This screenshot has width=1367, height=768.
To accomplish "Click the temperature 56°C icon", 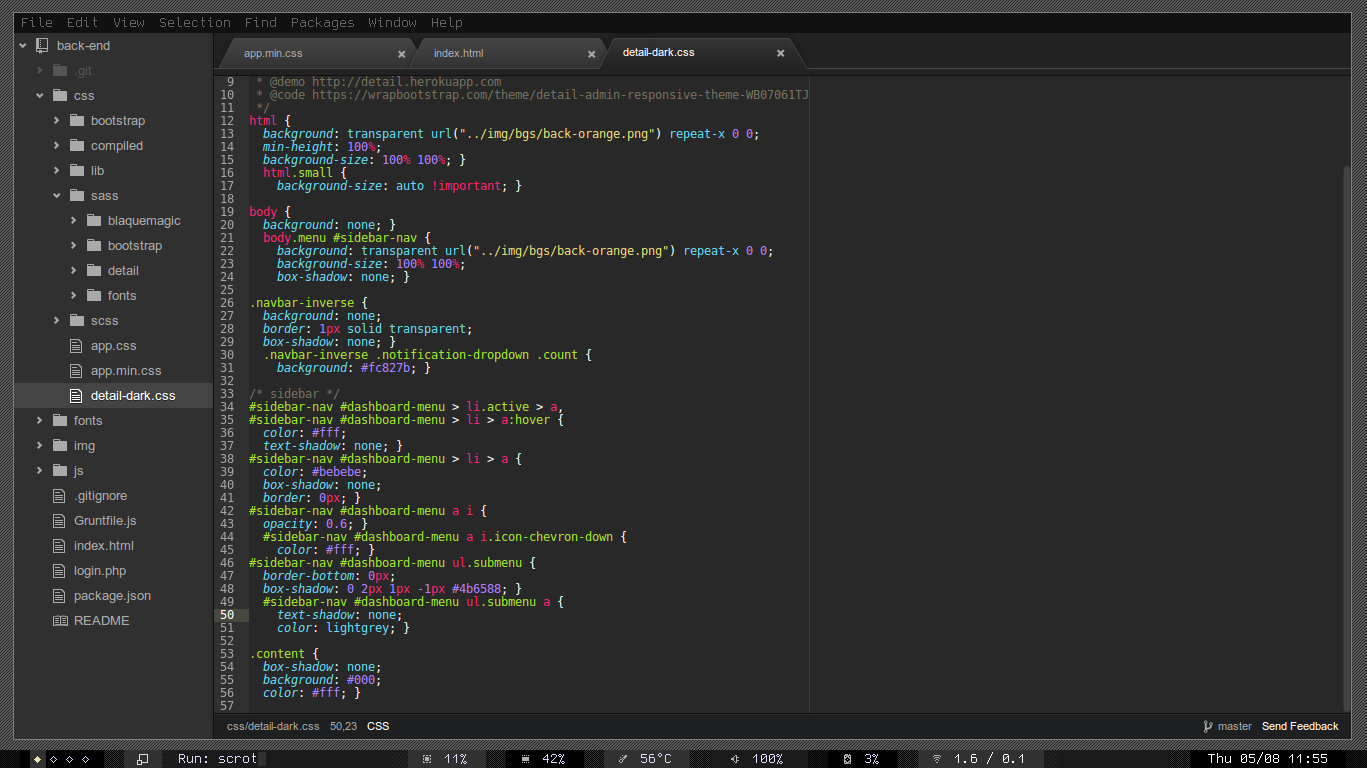I will [x=623, y=758].
